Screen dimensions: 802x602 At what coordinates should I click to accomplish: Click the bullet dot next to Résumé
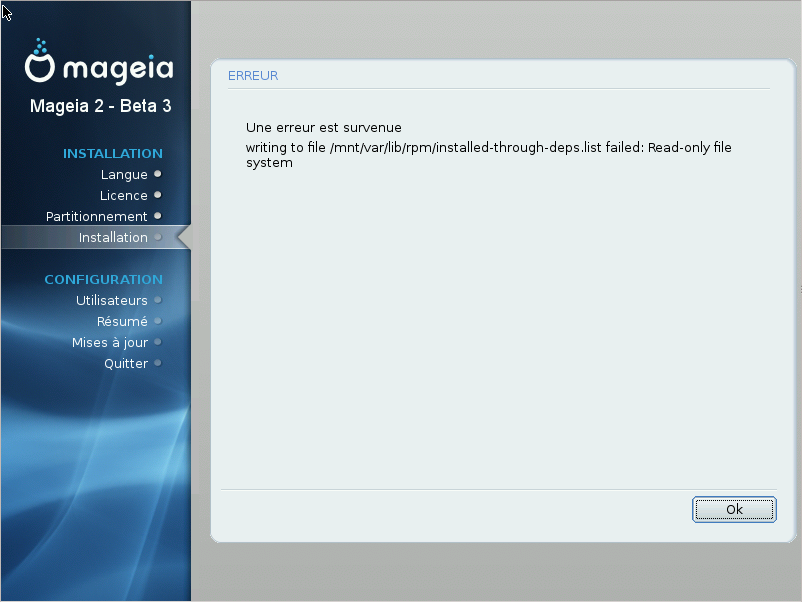click(x=158, y=321)
